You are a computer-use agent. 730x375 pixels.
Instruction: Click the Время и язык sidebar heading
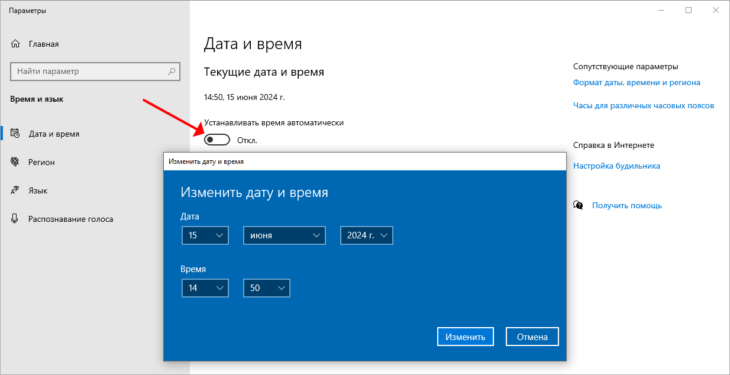[37, 99]
